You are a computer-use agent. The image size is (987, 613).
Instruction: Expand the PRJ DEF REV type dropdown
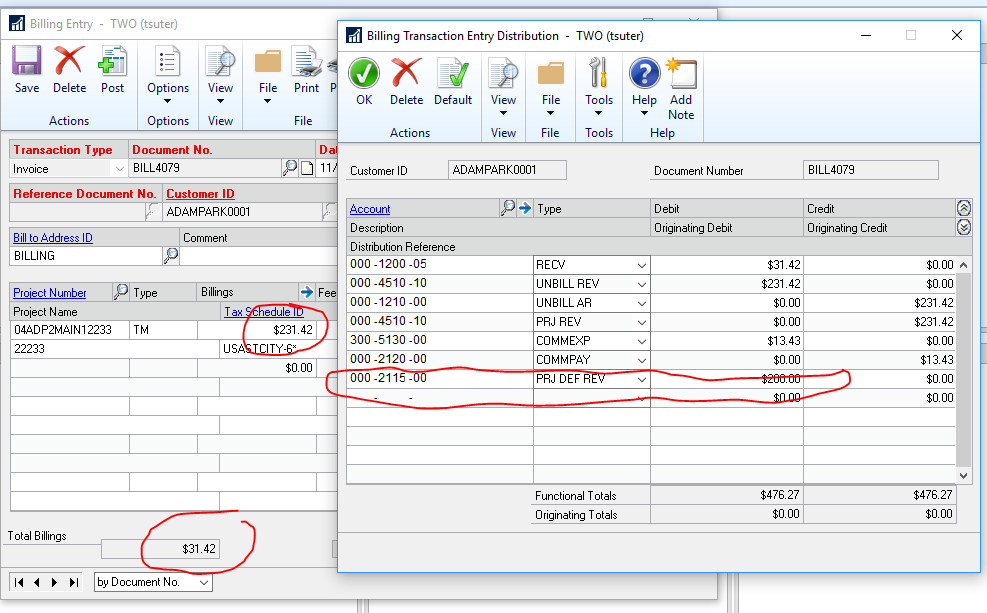click(x=640, y=379)
